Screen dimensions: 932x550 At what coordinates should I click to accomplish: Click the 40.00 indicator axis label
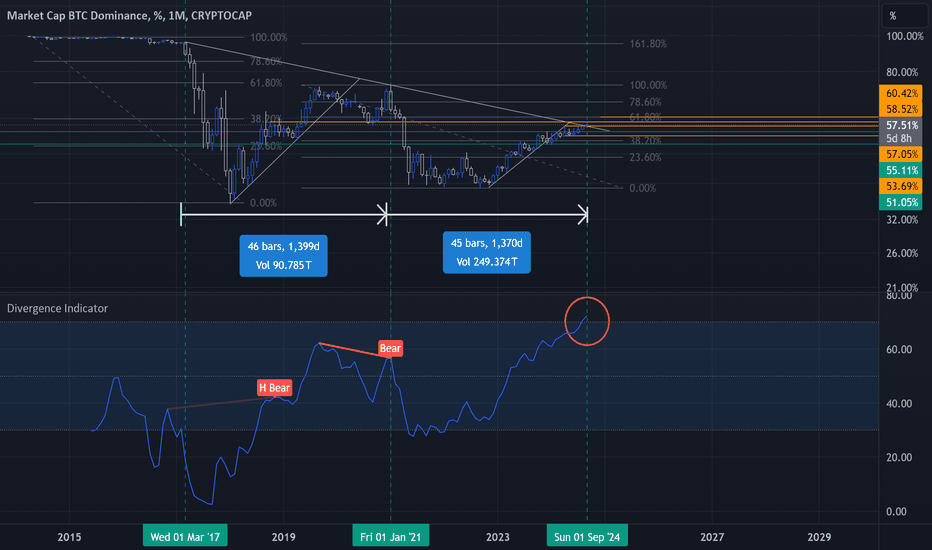click(899, 403)
